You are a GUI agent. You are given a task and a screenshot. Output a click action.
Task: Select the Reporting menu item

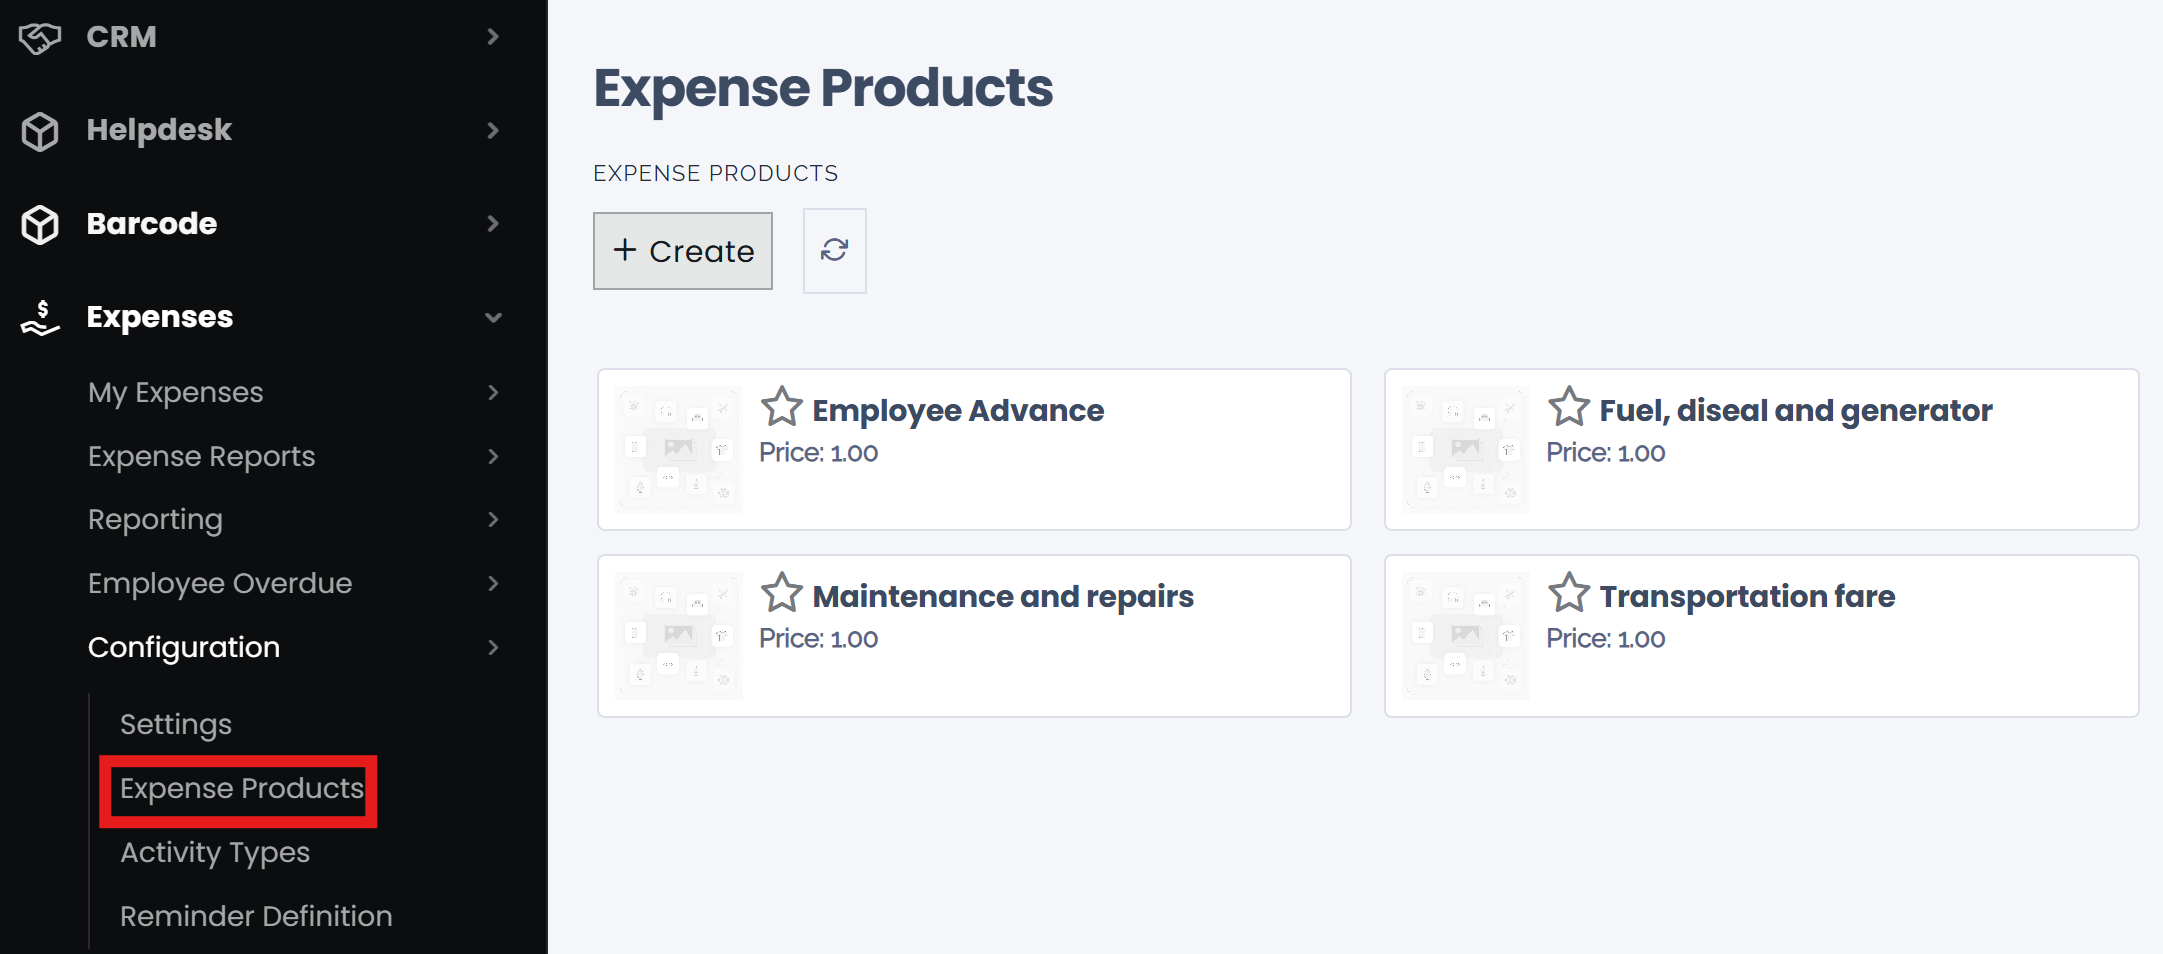point(155,519)
